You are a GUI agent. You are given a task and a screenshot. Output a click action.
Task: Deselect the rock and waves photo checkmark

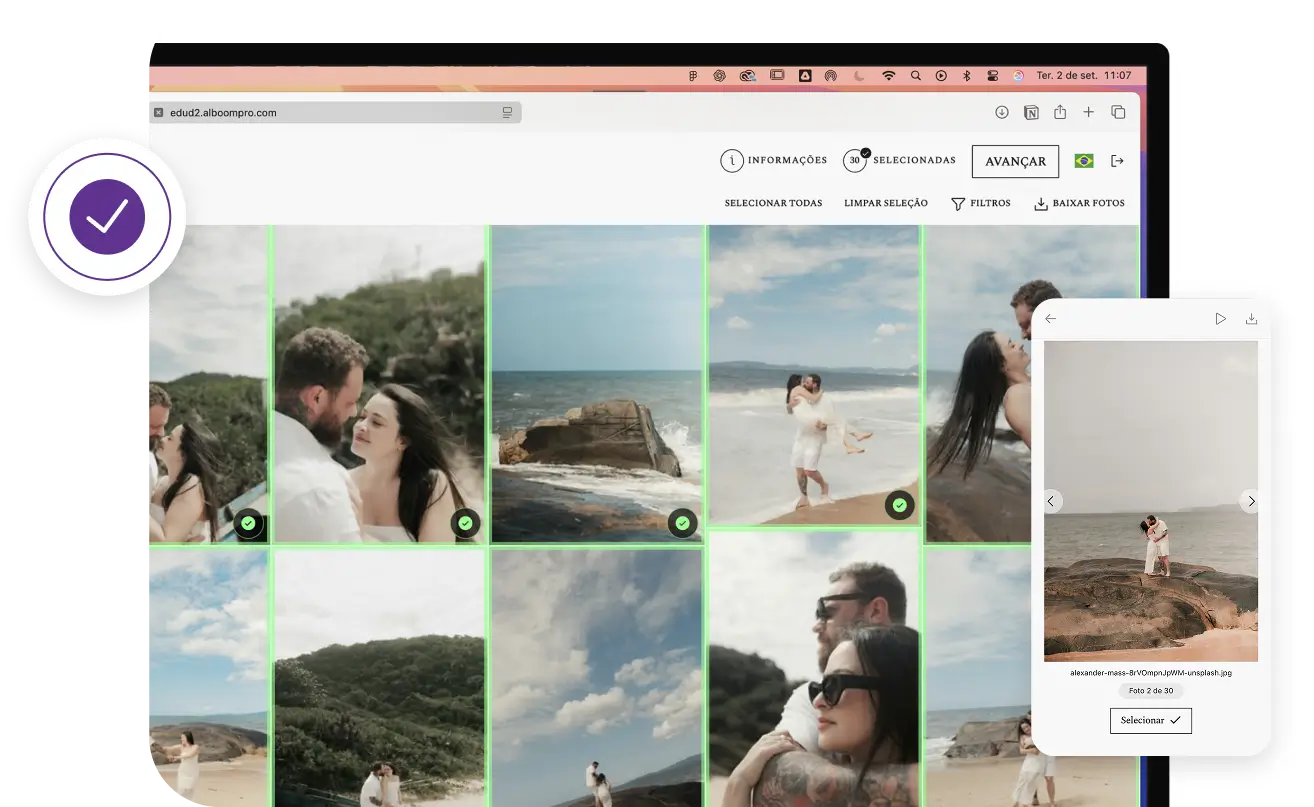(x=682, y=523)
